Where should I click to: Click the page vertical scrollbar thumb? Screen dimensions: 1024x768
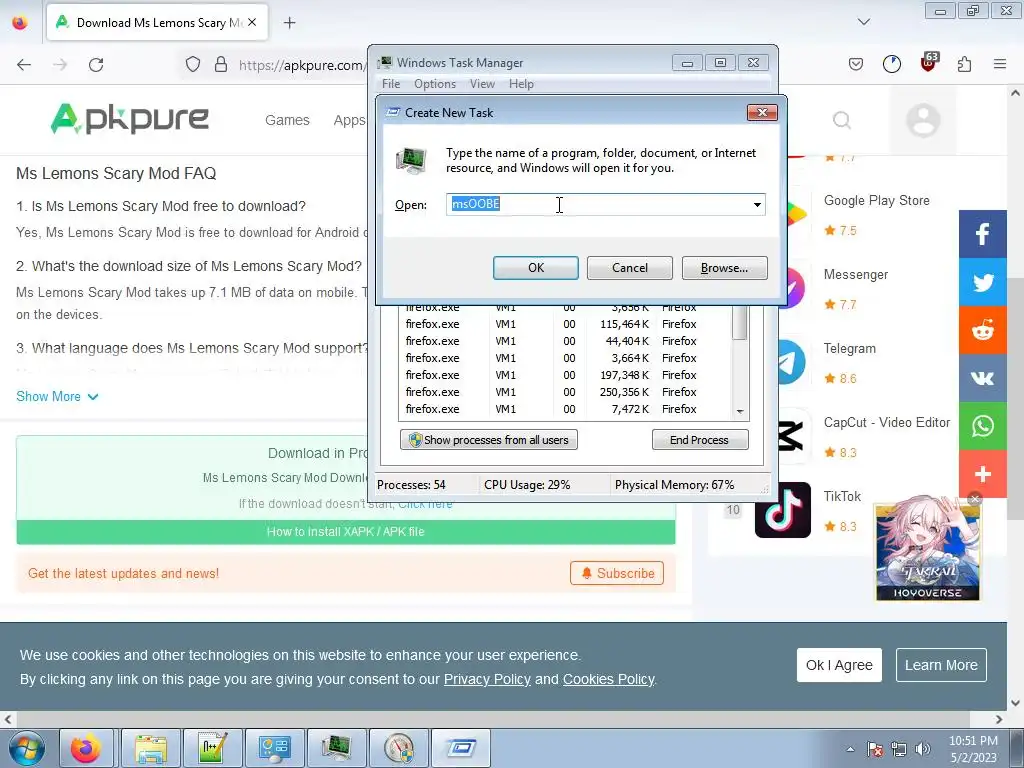click(1015, 398)
